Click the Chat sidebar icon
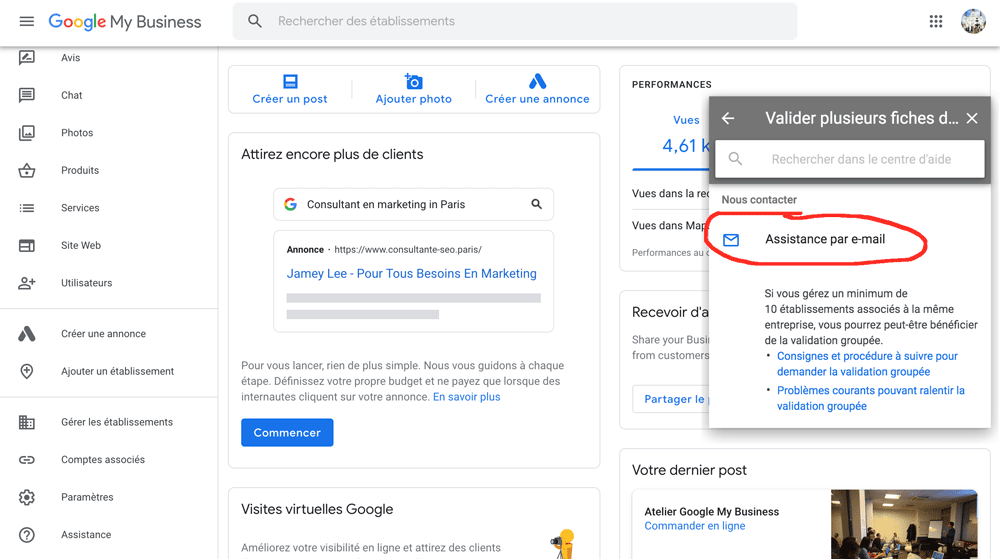 pos(27,96)
